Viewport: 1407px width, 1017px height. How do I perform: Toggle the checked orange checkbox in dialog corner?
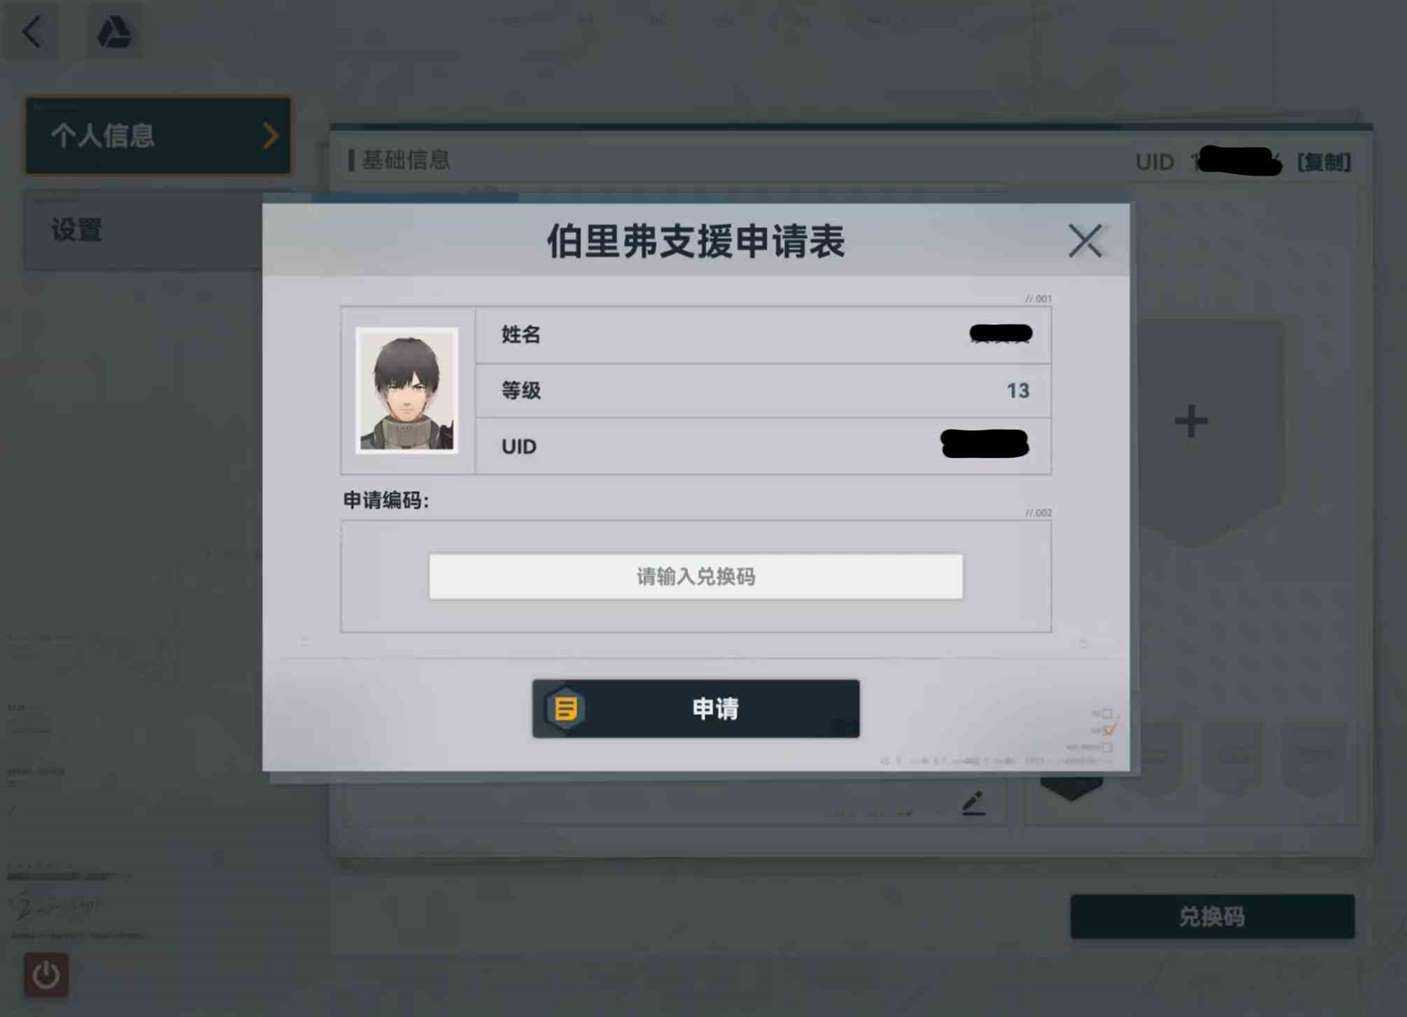coord(1108,730)
